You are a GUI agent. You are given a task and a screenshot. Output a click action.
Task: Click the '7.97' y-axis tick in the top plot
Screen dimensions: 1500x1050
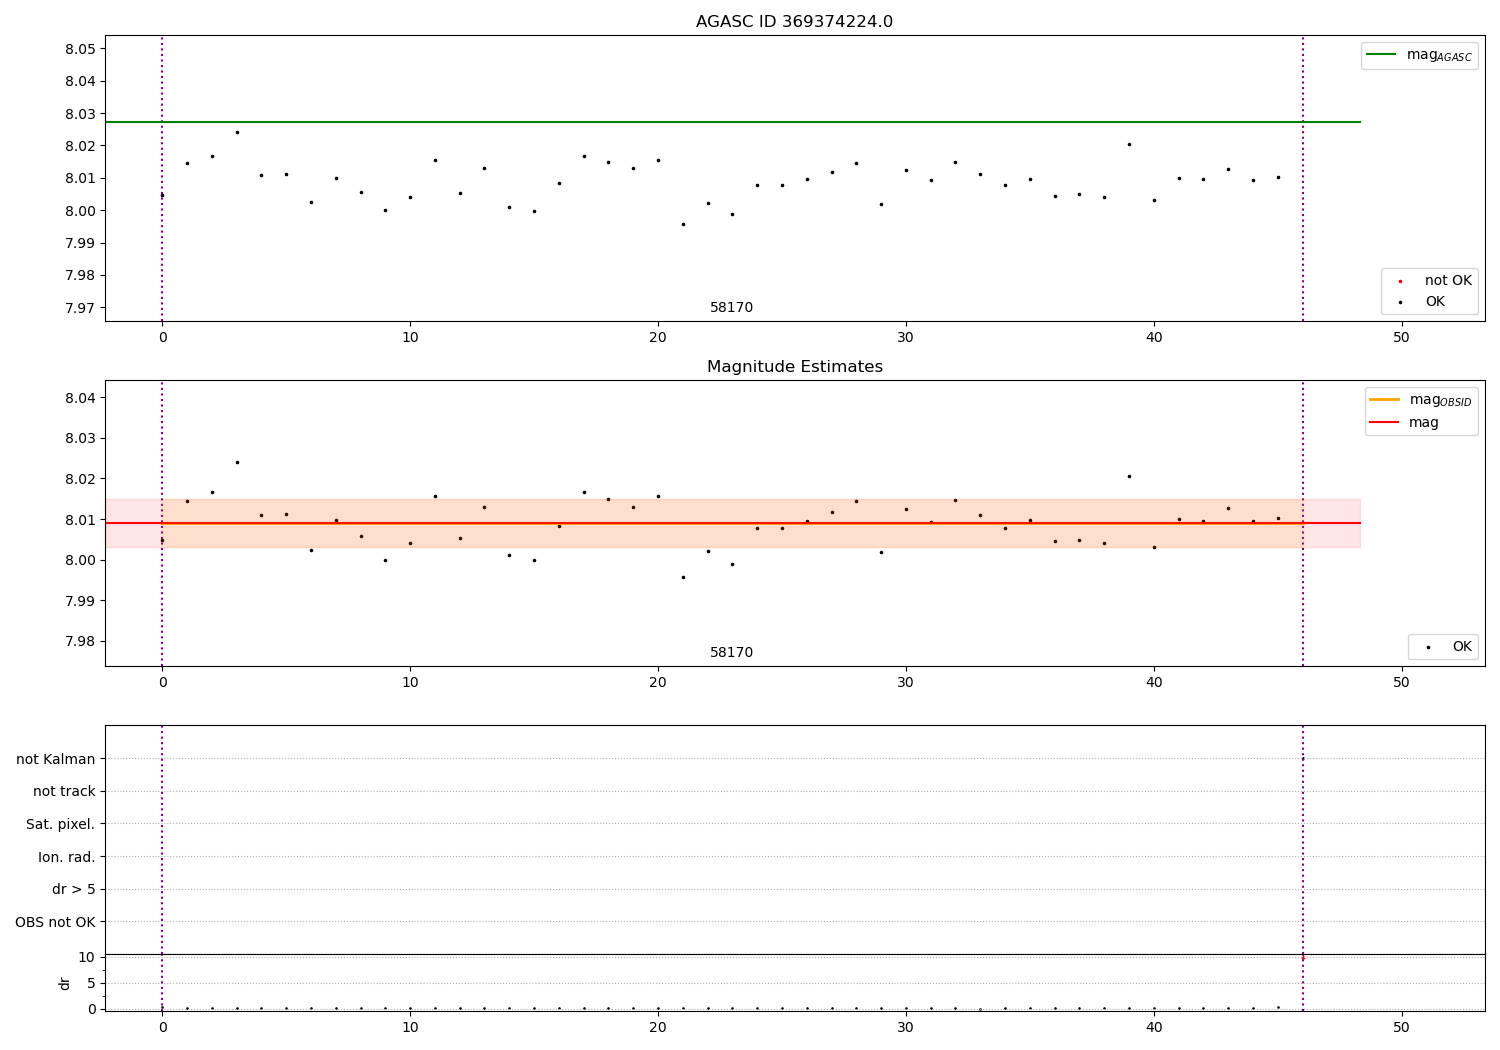[x=80, y=308]
